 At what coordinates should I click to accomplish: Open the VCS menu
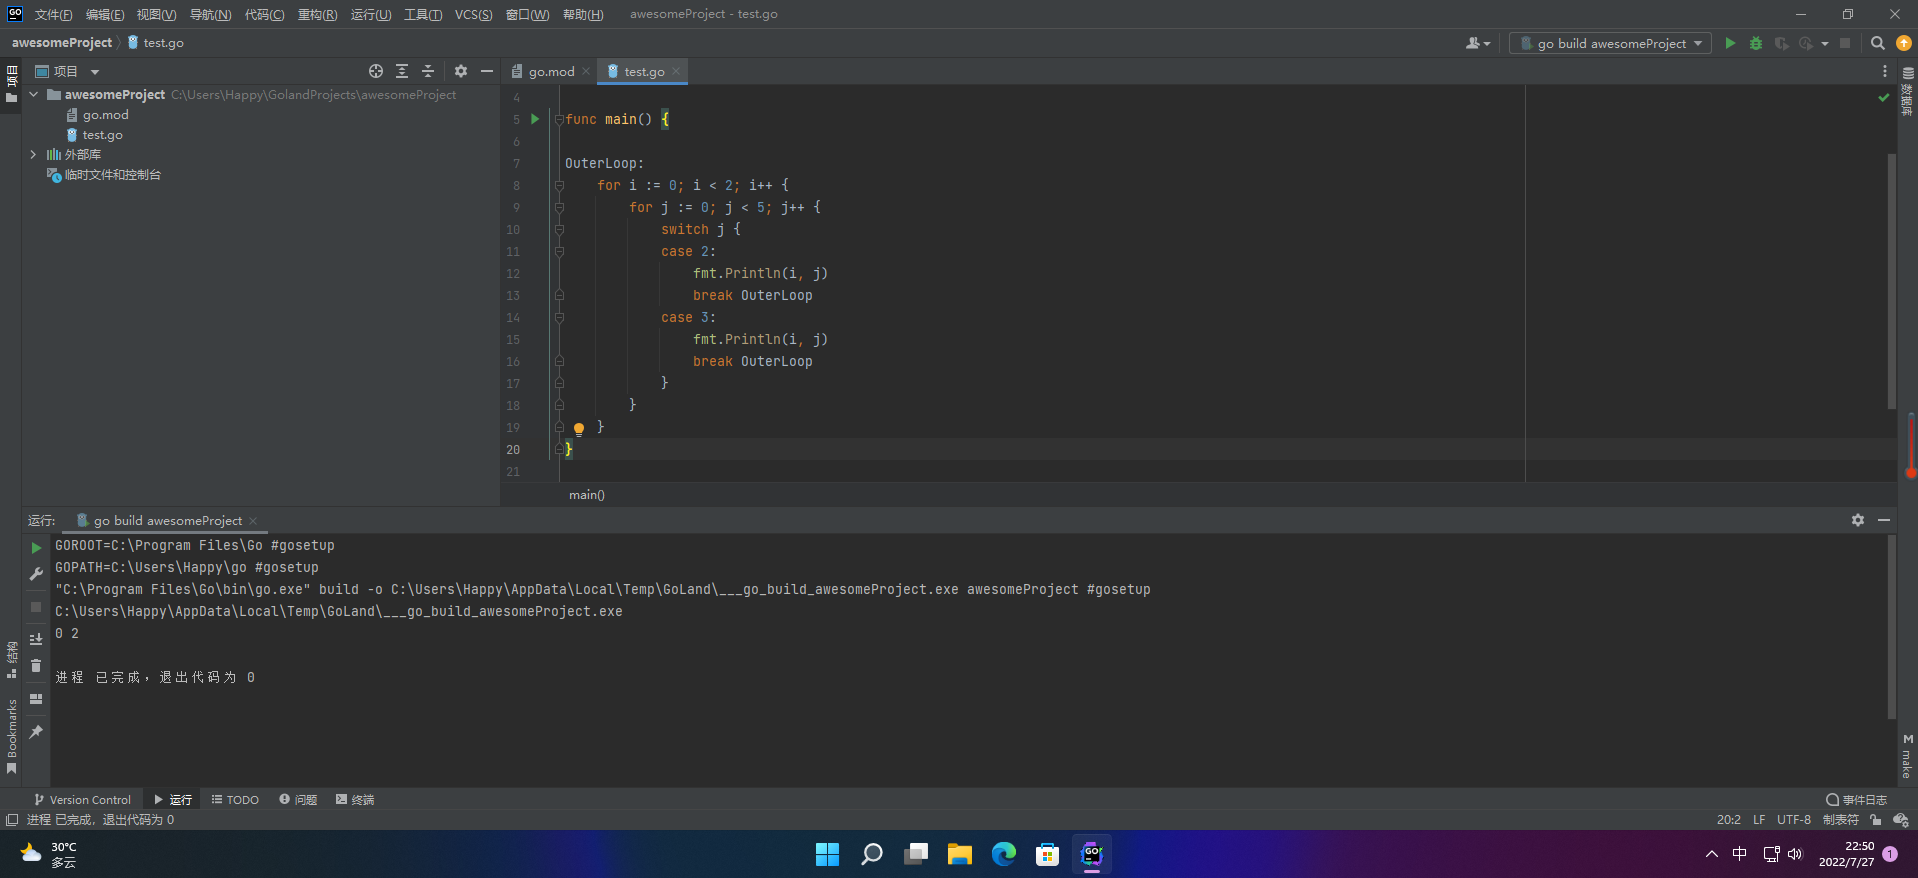click(x=473, y=14)
